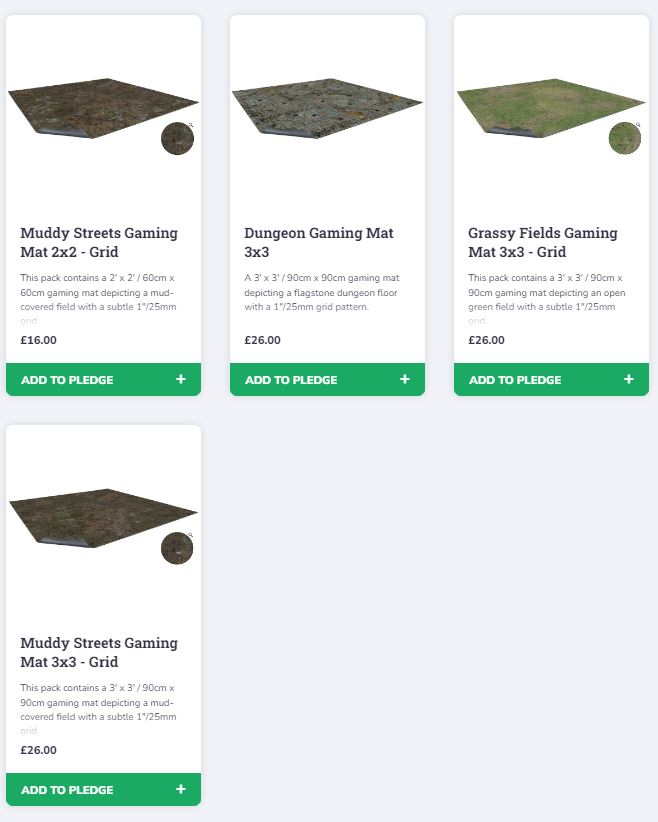
Task: Click the round zoom swatch on Muddy Streets 3x3
Action: coord(177,548)
